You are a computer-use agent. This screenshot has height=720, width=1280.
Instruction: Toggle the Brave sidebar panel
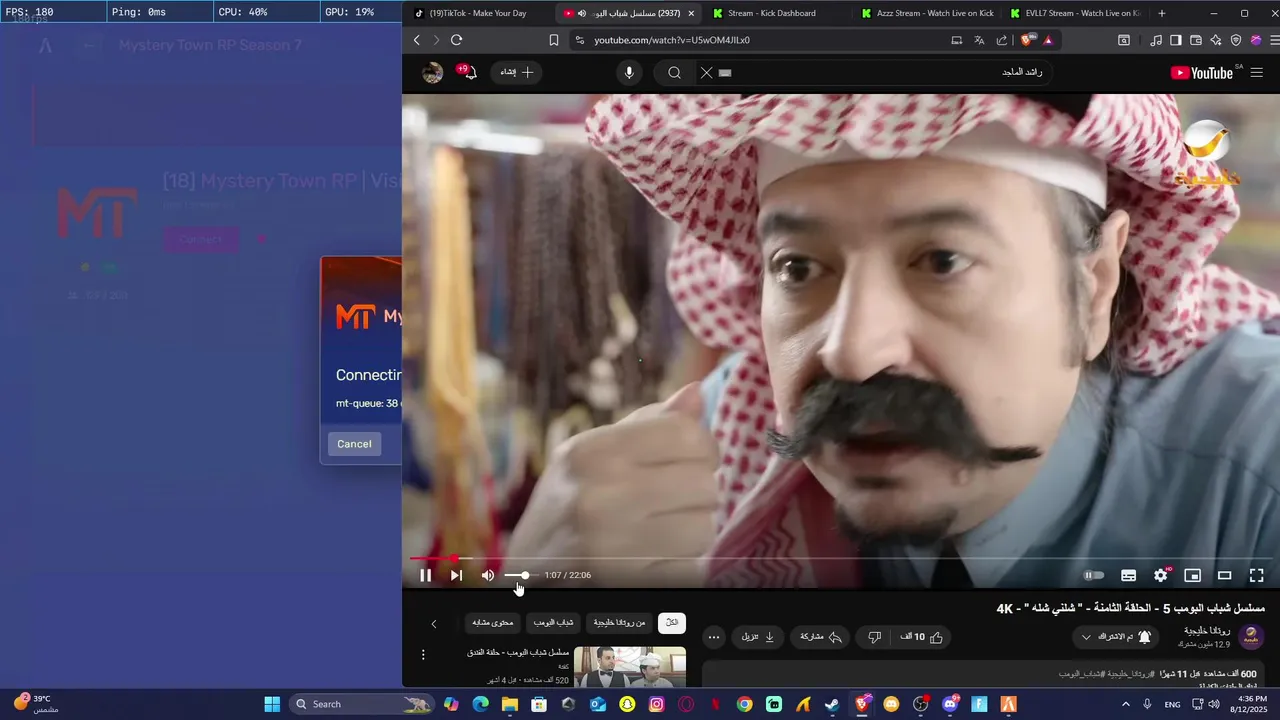(x=1176, y=40)
